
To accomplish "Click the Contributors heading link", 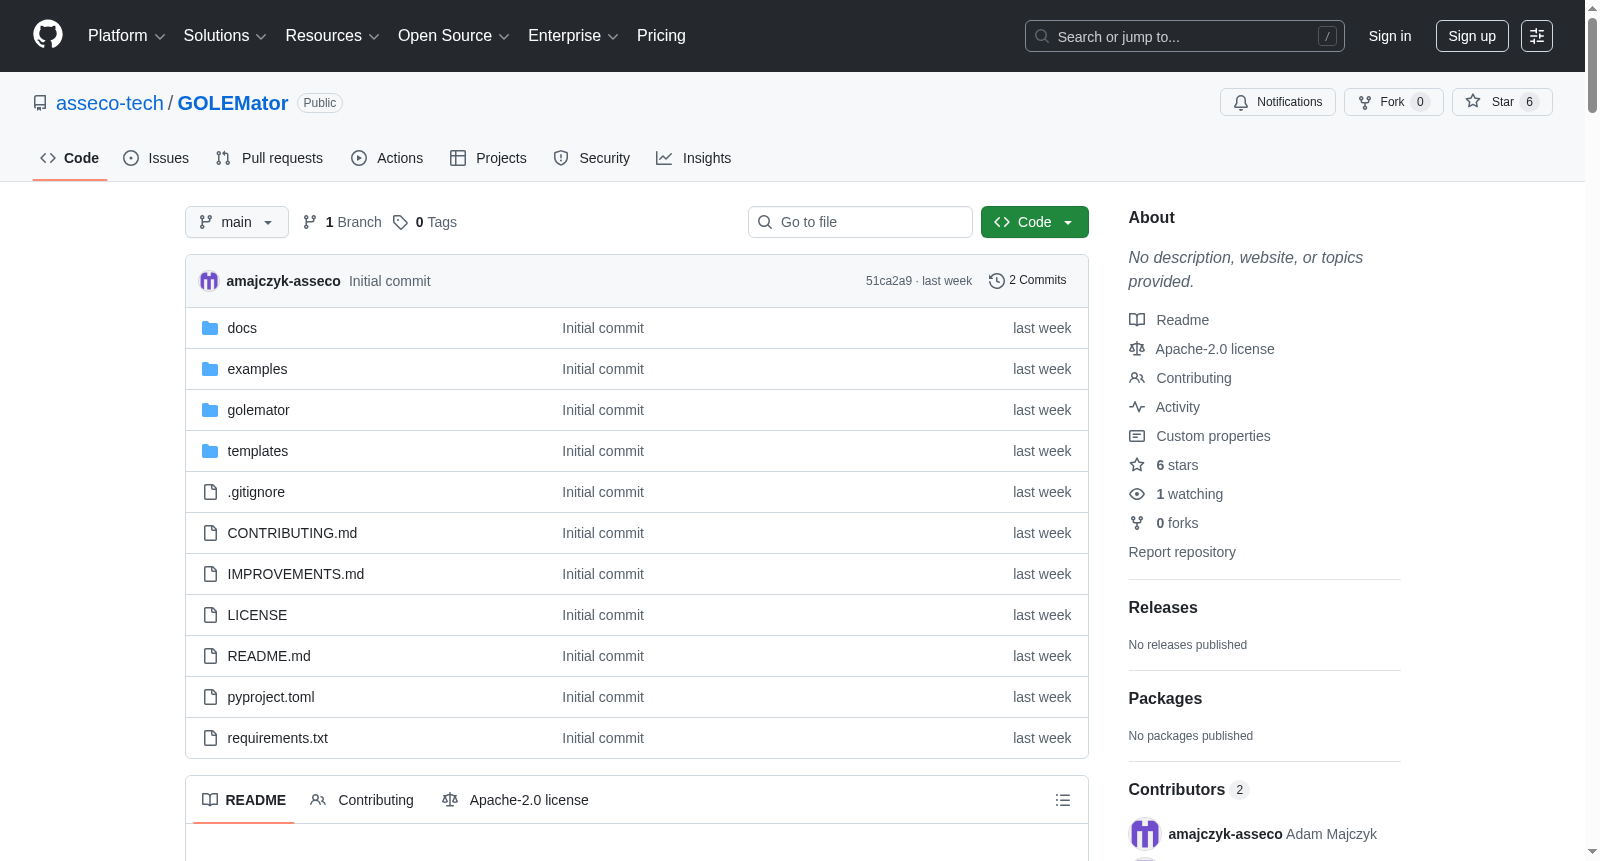I will (1189, 789).
